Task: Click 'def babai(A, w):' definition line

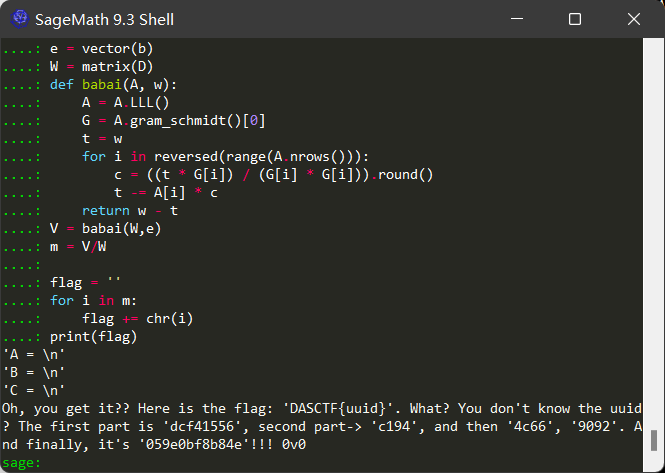Action: tap(113, 85)
